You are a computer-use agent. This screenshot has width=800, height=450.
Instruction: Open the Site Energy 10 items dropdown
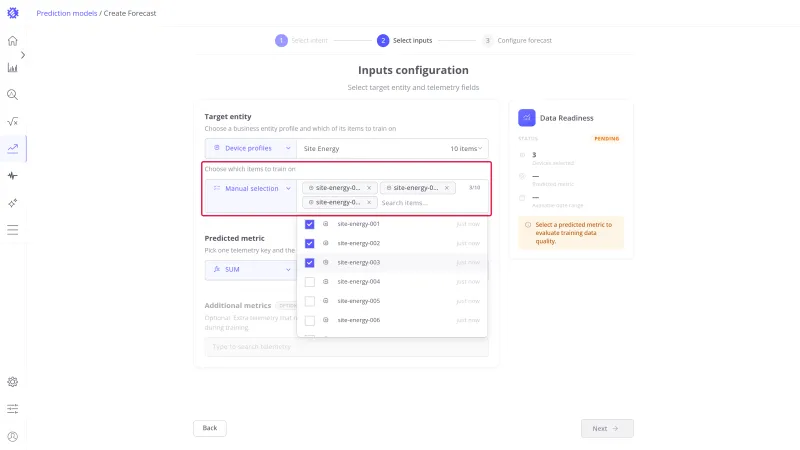392,148
